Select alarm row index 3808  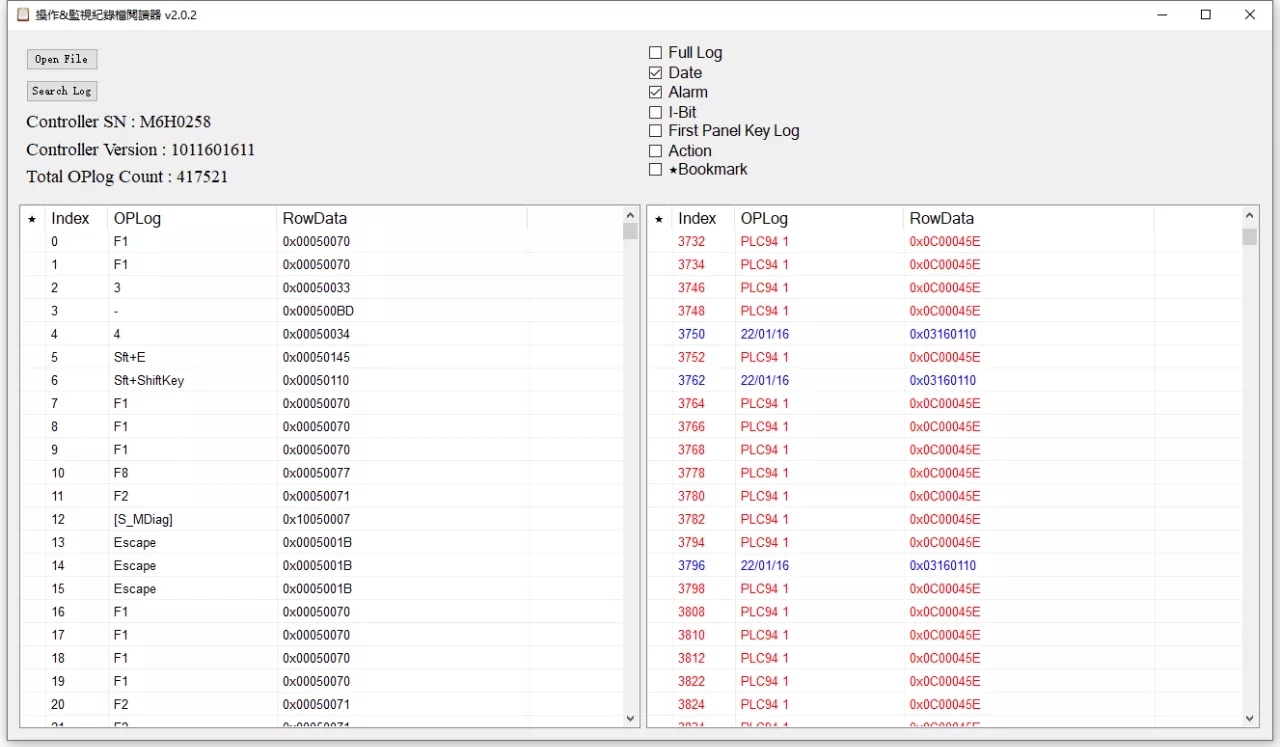(x=945, y=612)
